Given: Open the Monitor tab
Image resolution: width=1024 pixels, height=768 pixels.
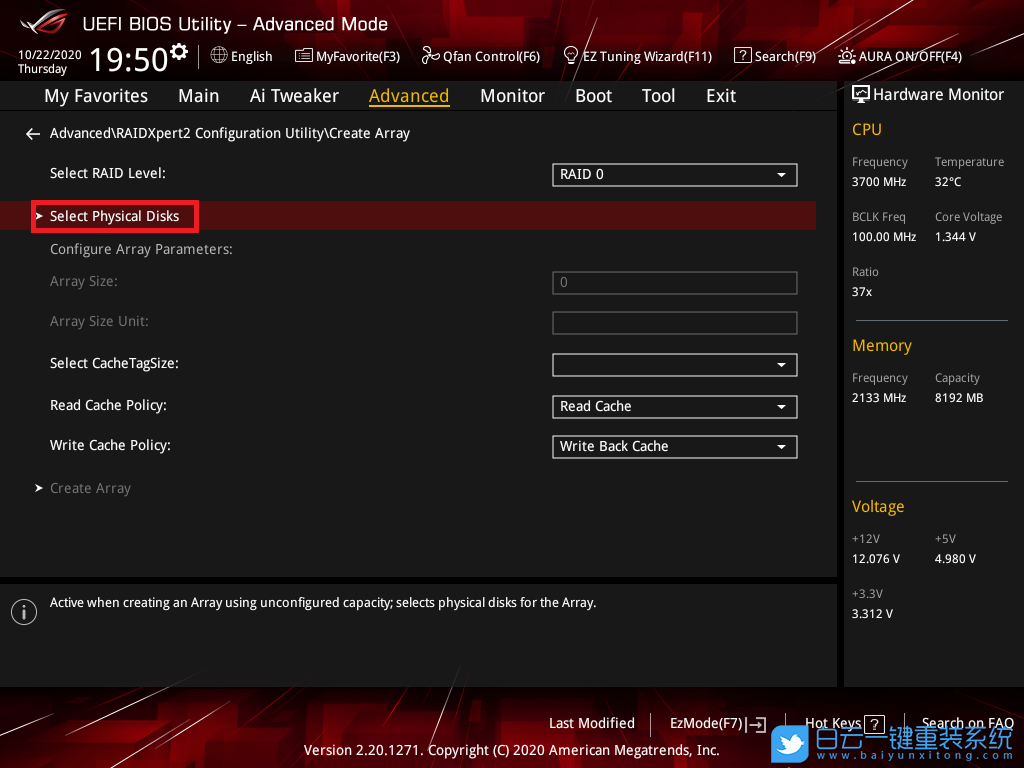Looking at the screenshot, I should 512,96.
